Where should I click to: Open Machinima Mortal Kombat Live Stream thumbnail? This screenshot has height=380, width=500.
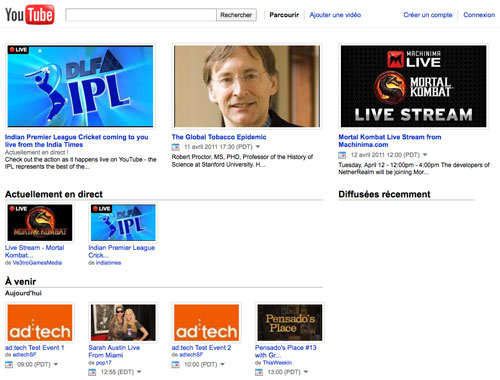[413, 86]
